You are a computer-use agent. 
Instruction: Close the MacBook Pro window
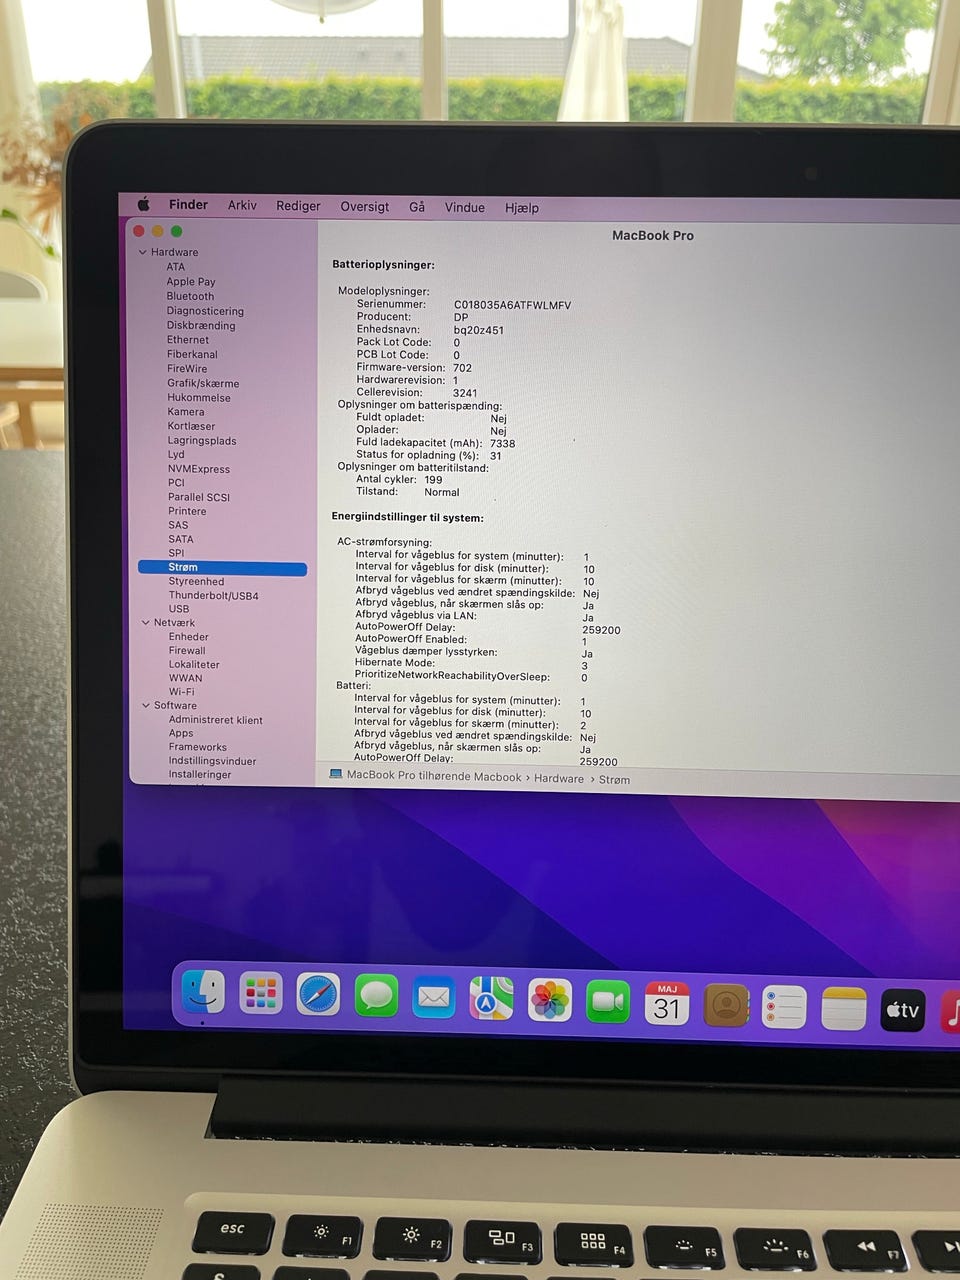click(139, 231)
